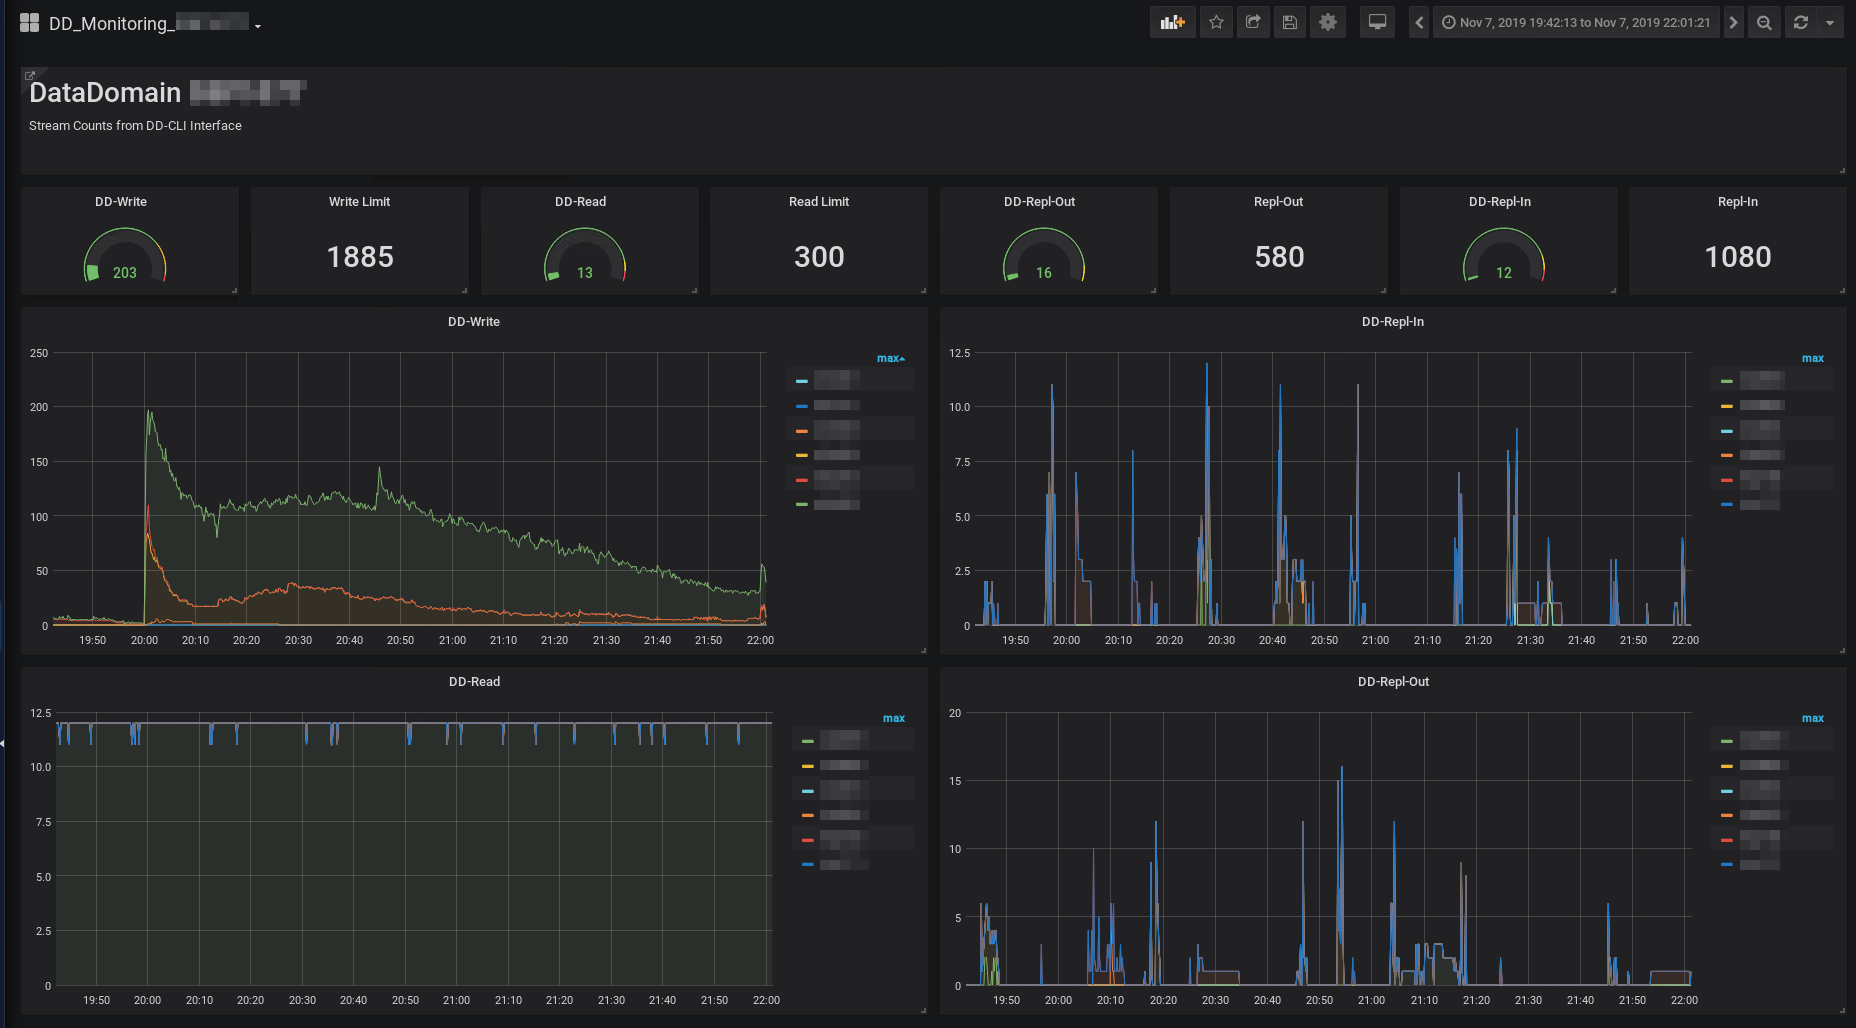Open time range picker
Image resolution: width=1856 pixels, height=1028 pixels.
(1576, 22)
